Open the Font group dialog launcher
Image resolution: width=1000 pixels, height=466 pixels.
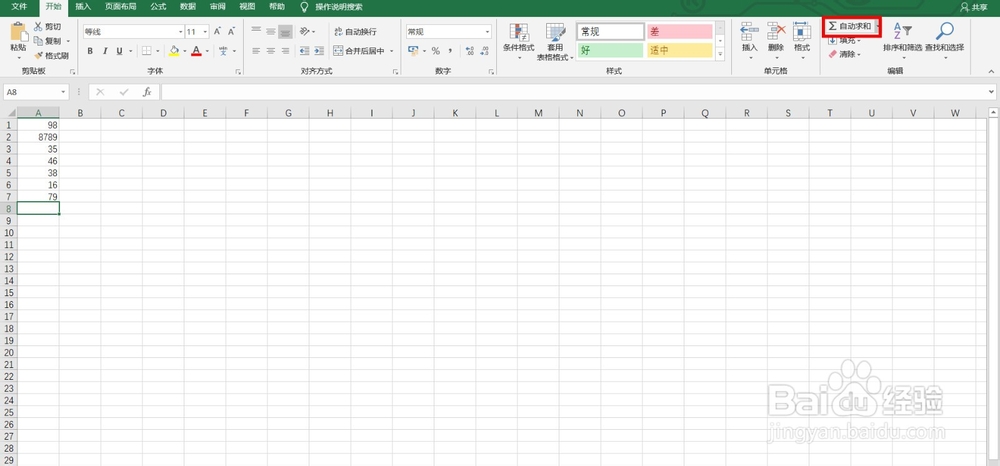pyautogui.click(x=238, y=71)
